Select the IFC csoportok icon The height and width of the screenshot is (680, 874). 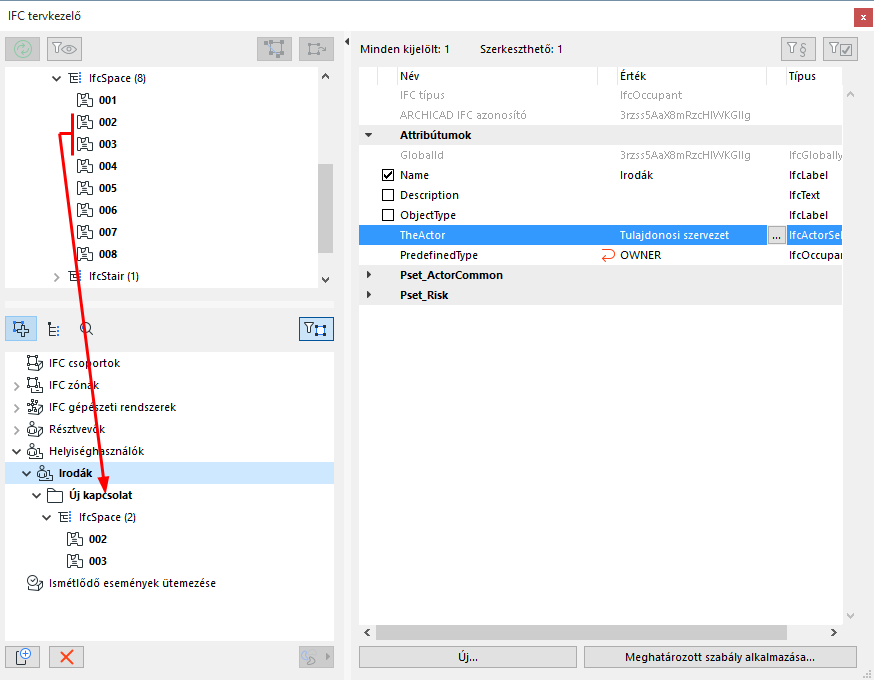[x=35, y=363]
